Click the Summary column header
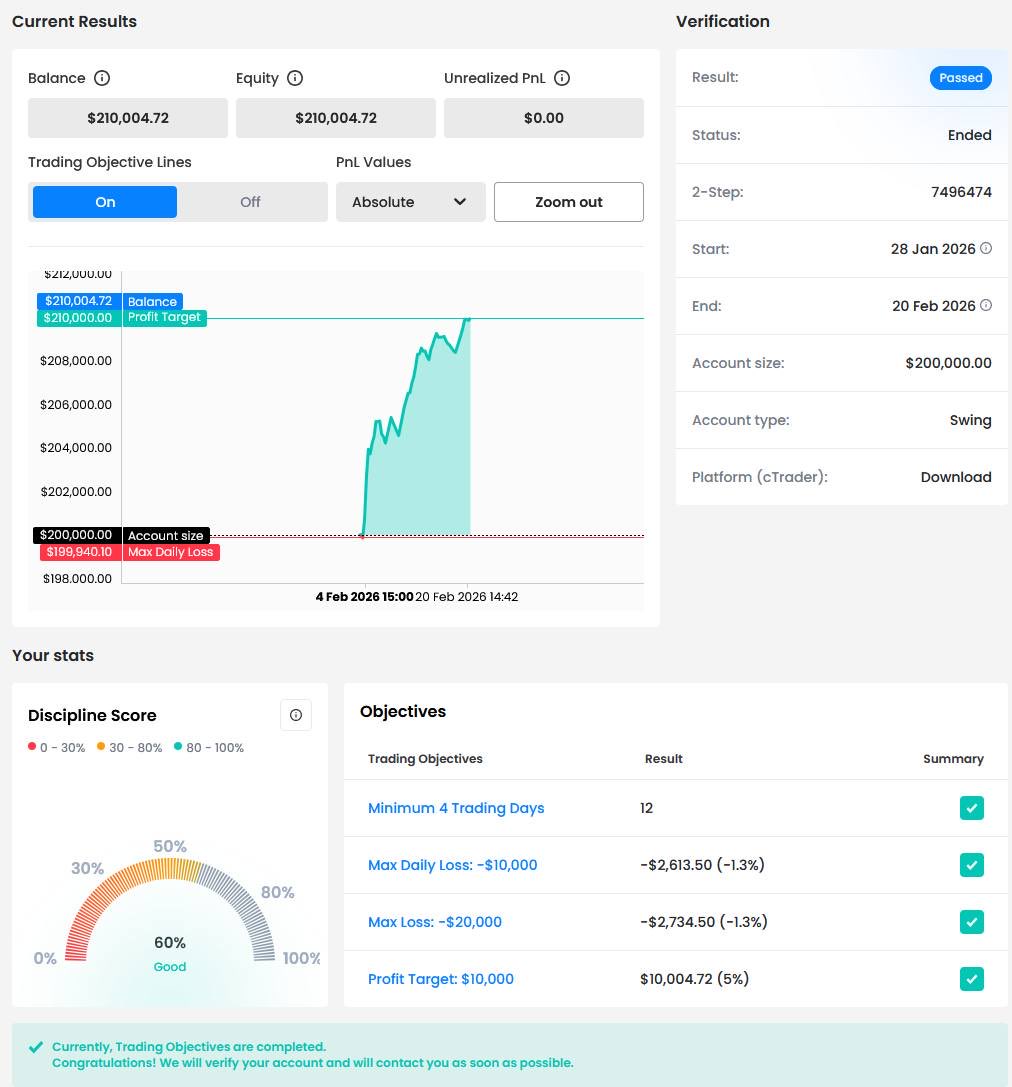1012x1087 pixels. 953,758
